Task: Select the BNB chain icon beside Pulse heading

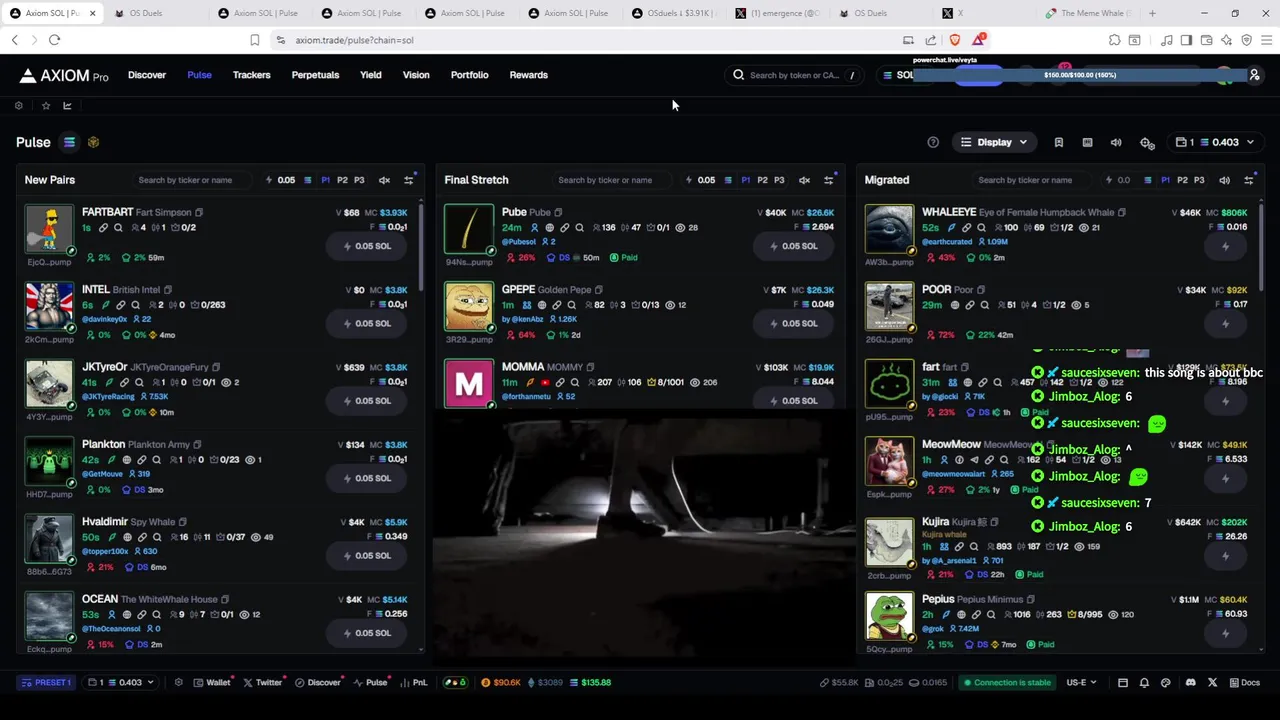Action: (x=93, y=142)
